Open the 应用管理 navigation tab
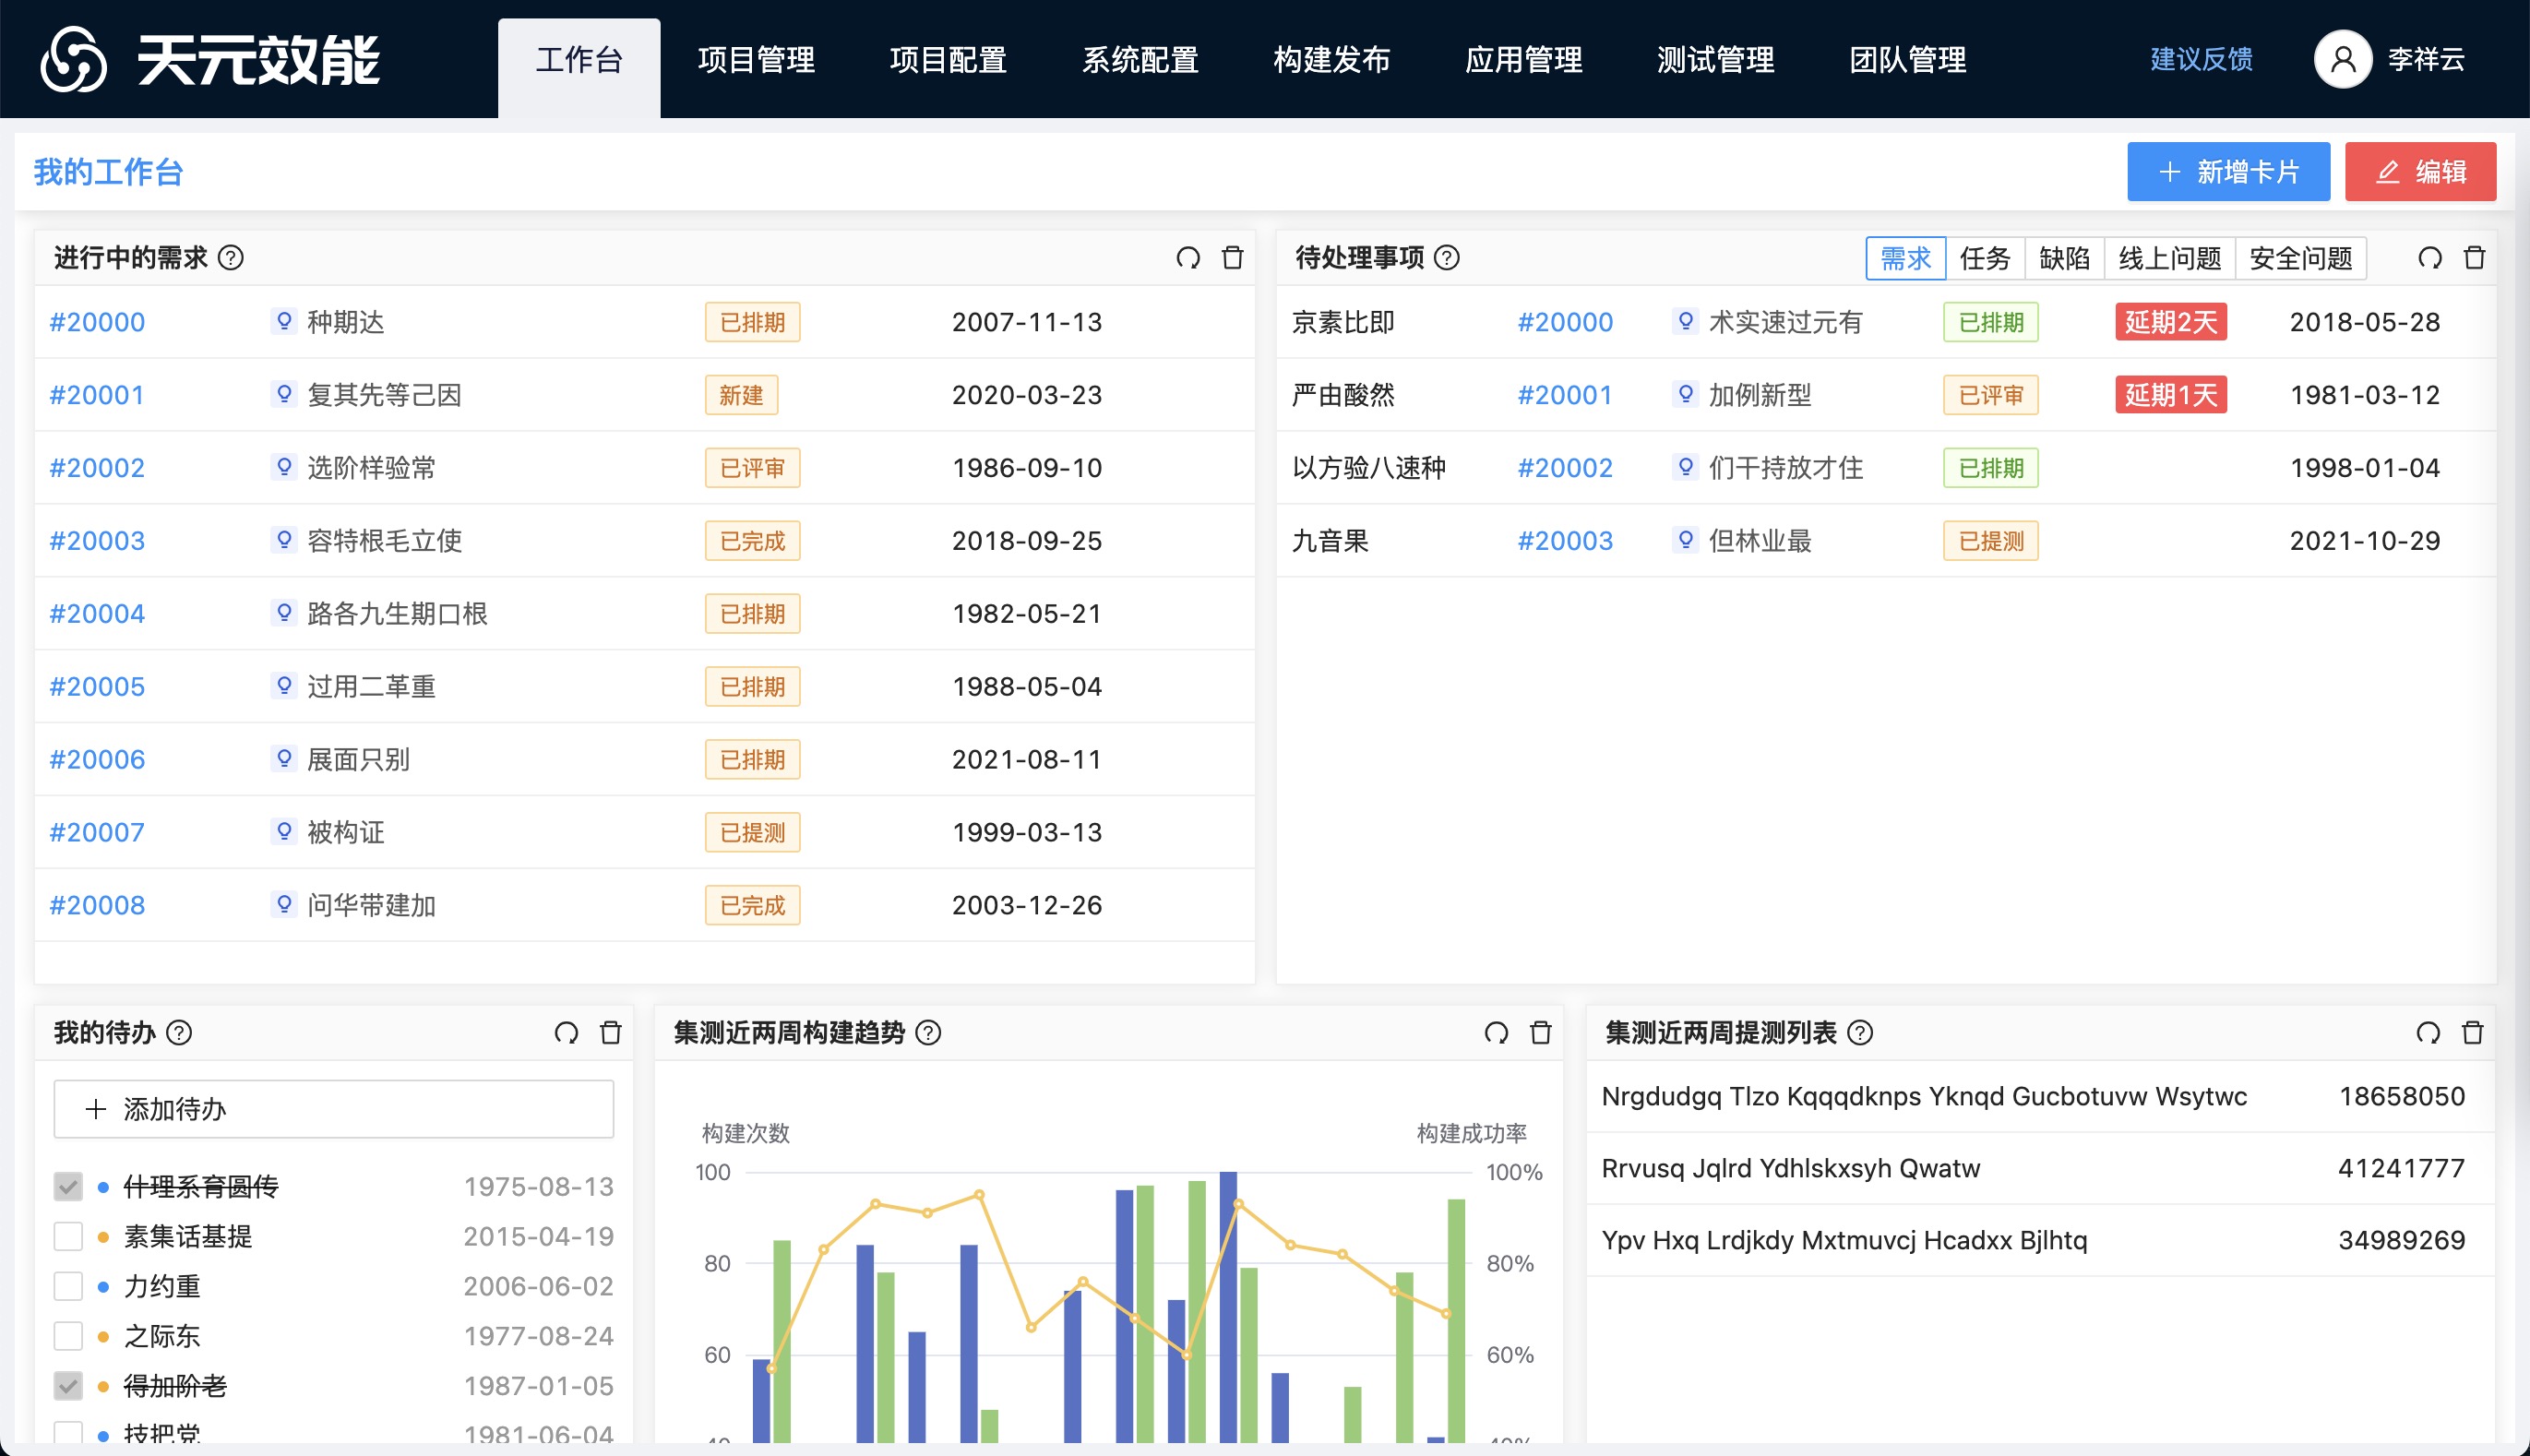This screenshot has height=1456, width=2530. point(1524,60)
